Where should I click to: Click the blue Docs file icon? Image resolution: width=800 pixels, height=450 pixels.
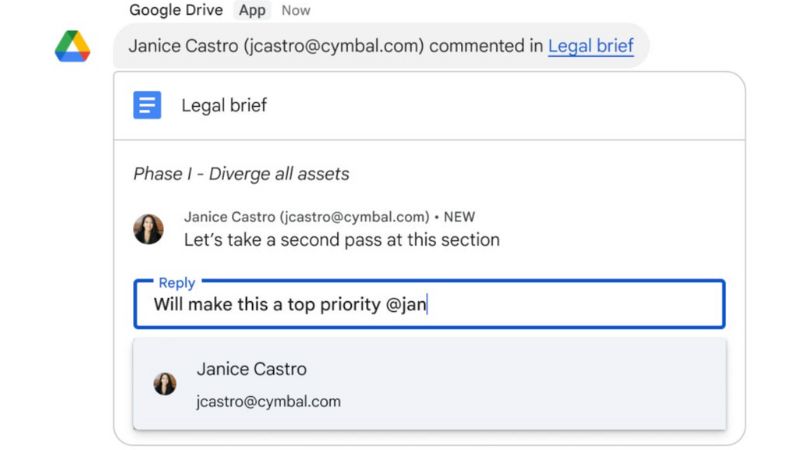click(147, 105)
